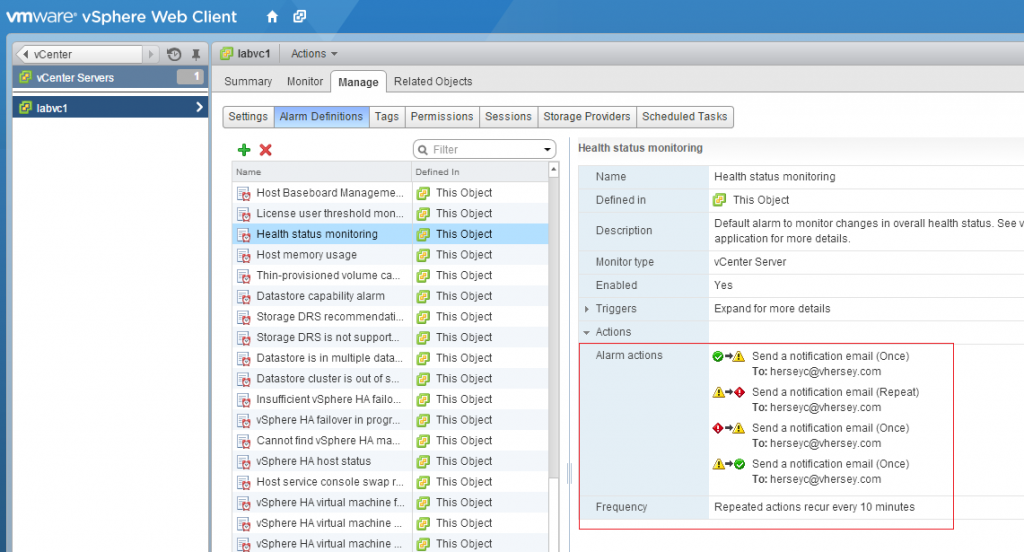Open the Permissions sub-tab
This screenshot has width=1024, height=552.
(442, 116)
